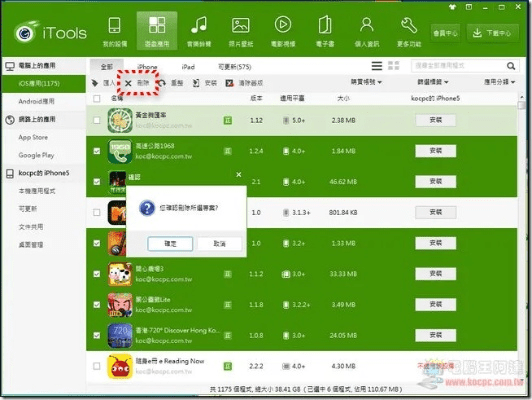Open the Personal info person icon
The height and width of the screenshot is (400, 532).
tap(367, 25)
